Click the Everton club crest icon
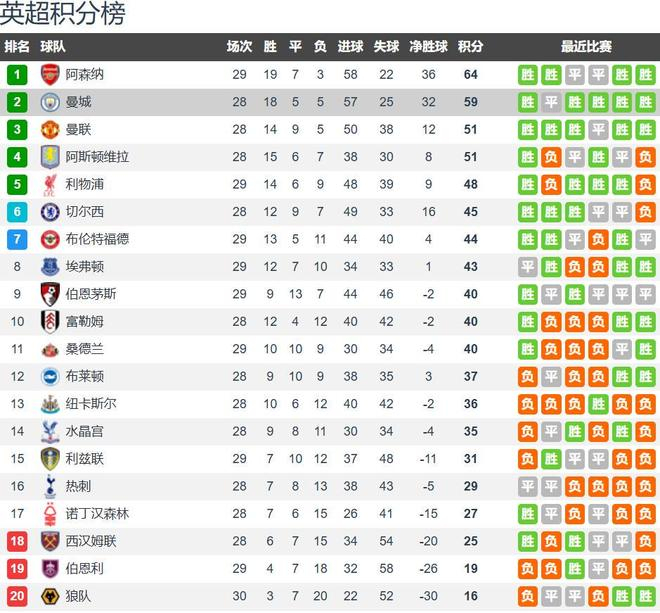This screenshot has width=660, height=613. point(50,266)
